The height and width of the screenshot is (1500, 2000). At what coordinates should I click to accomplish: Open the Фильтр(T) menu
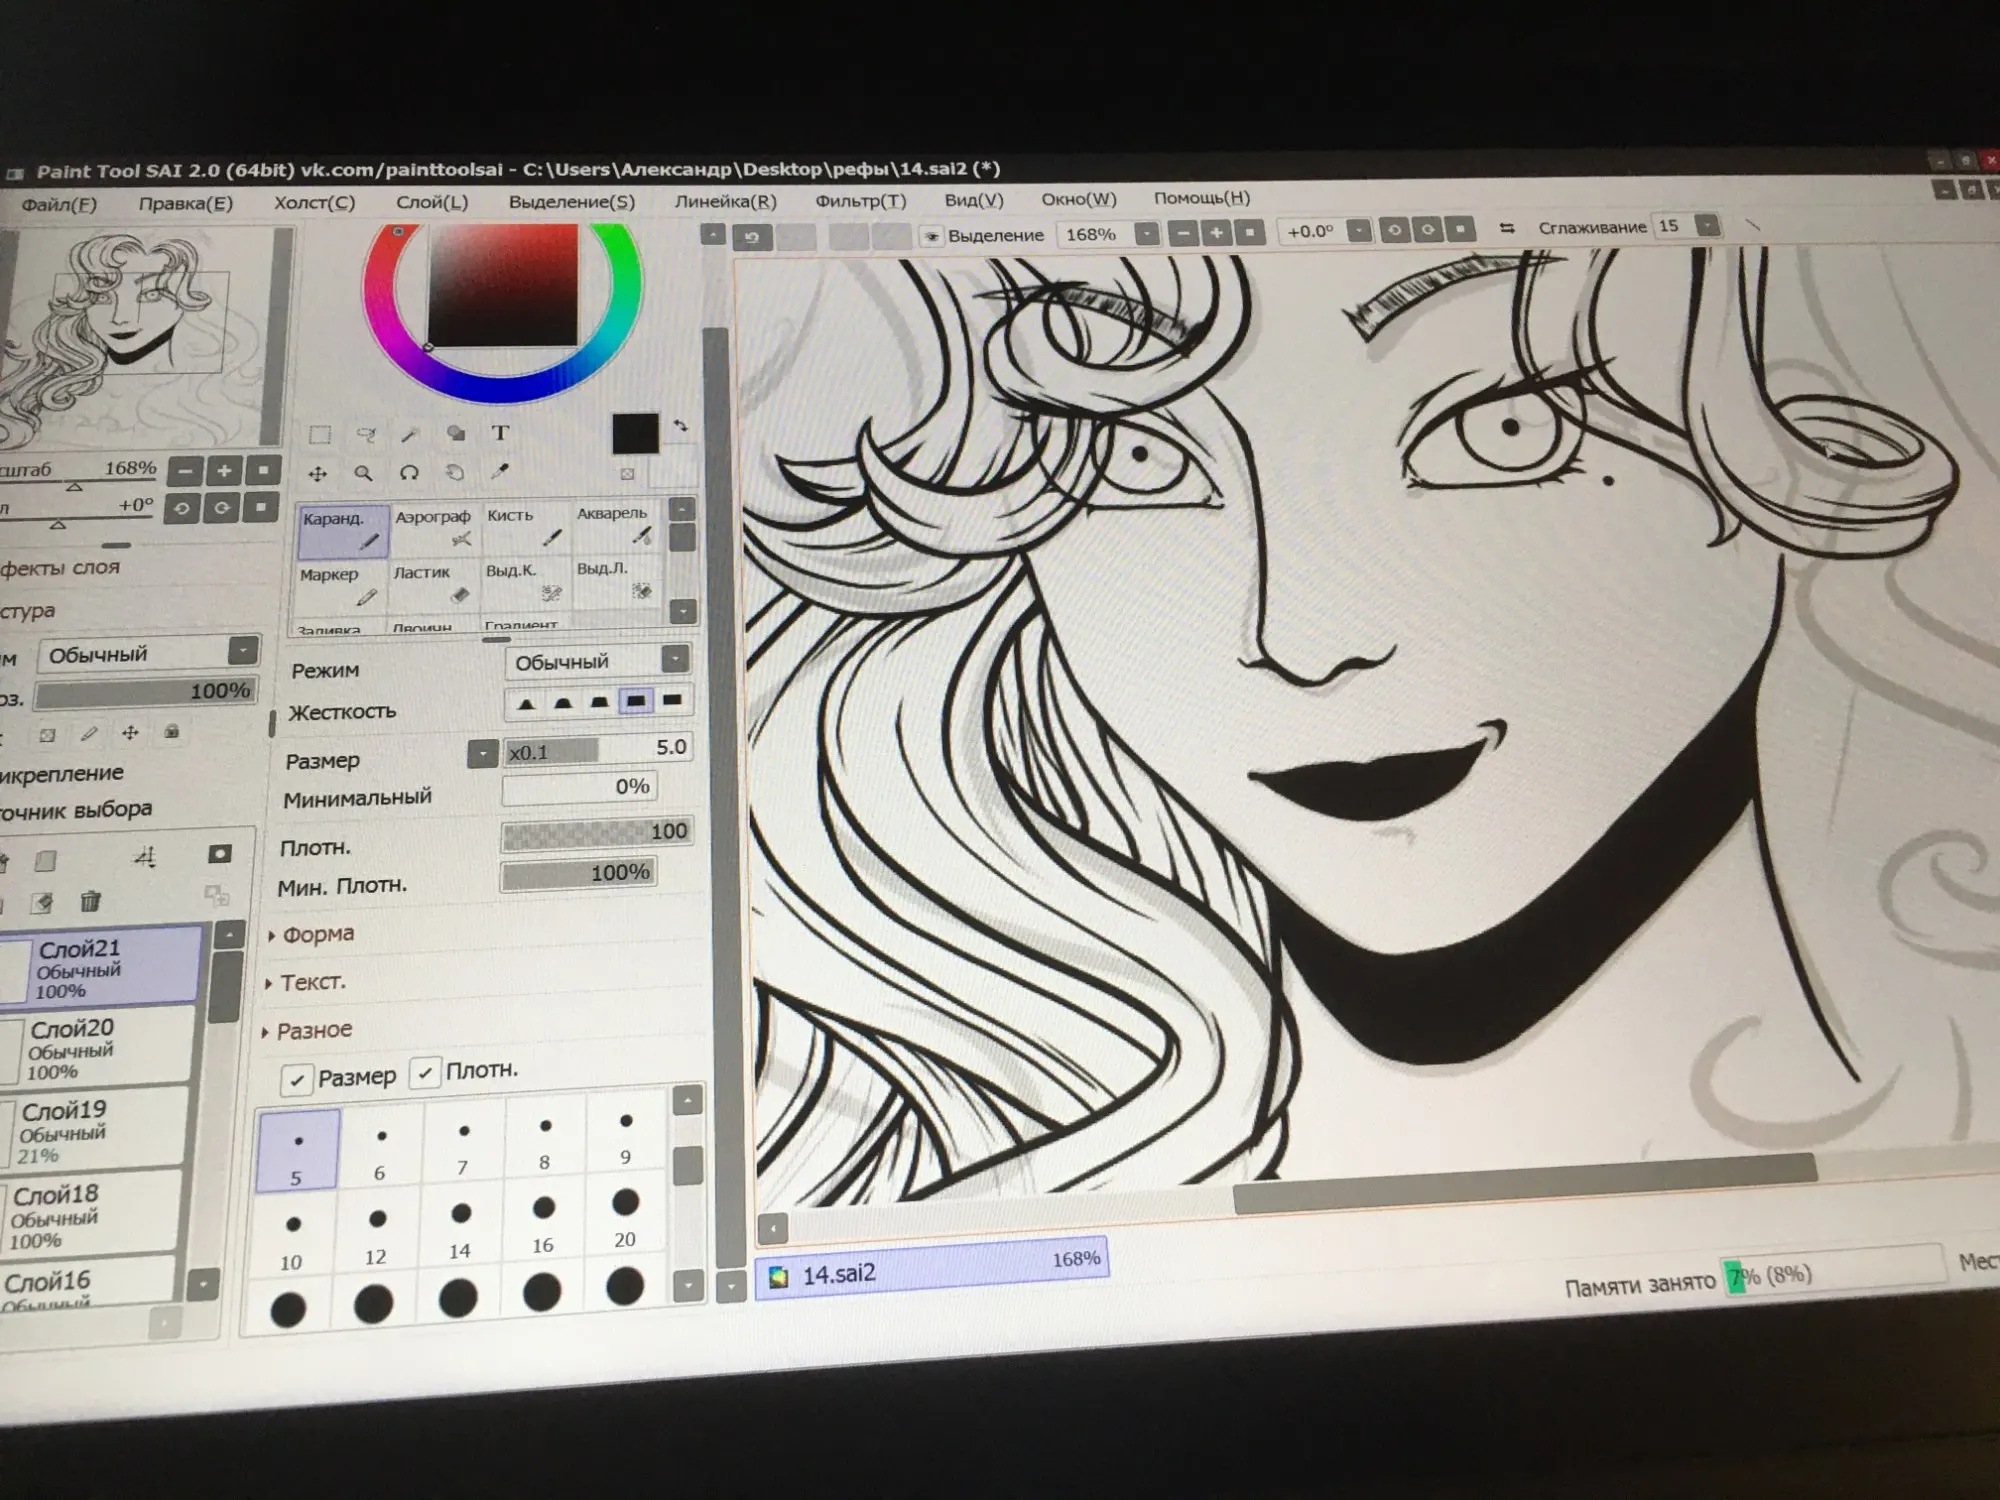(860, 201)
